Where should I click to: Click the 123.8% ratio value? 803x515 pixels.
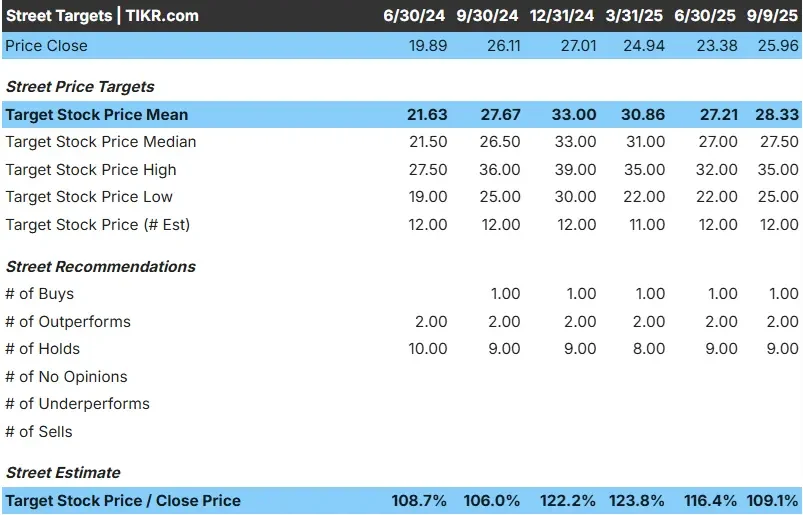pyautogui.click(x=637, y=501)
